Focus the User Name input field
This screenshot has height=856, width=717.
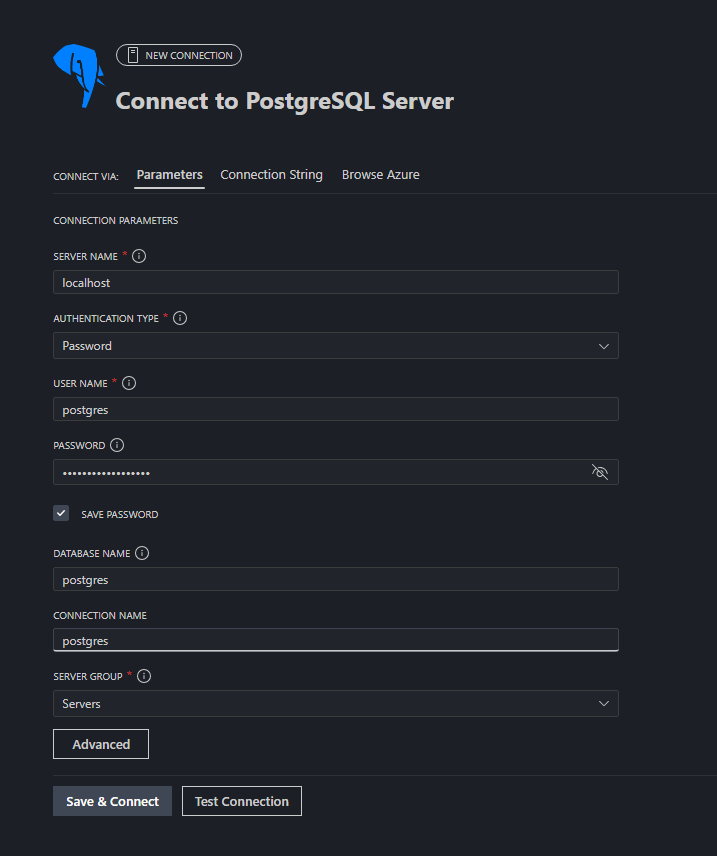point(336,409)
